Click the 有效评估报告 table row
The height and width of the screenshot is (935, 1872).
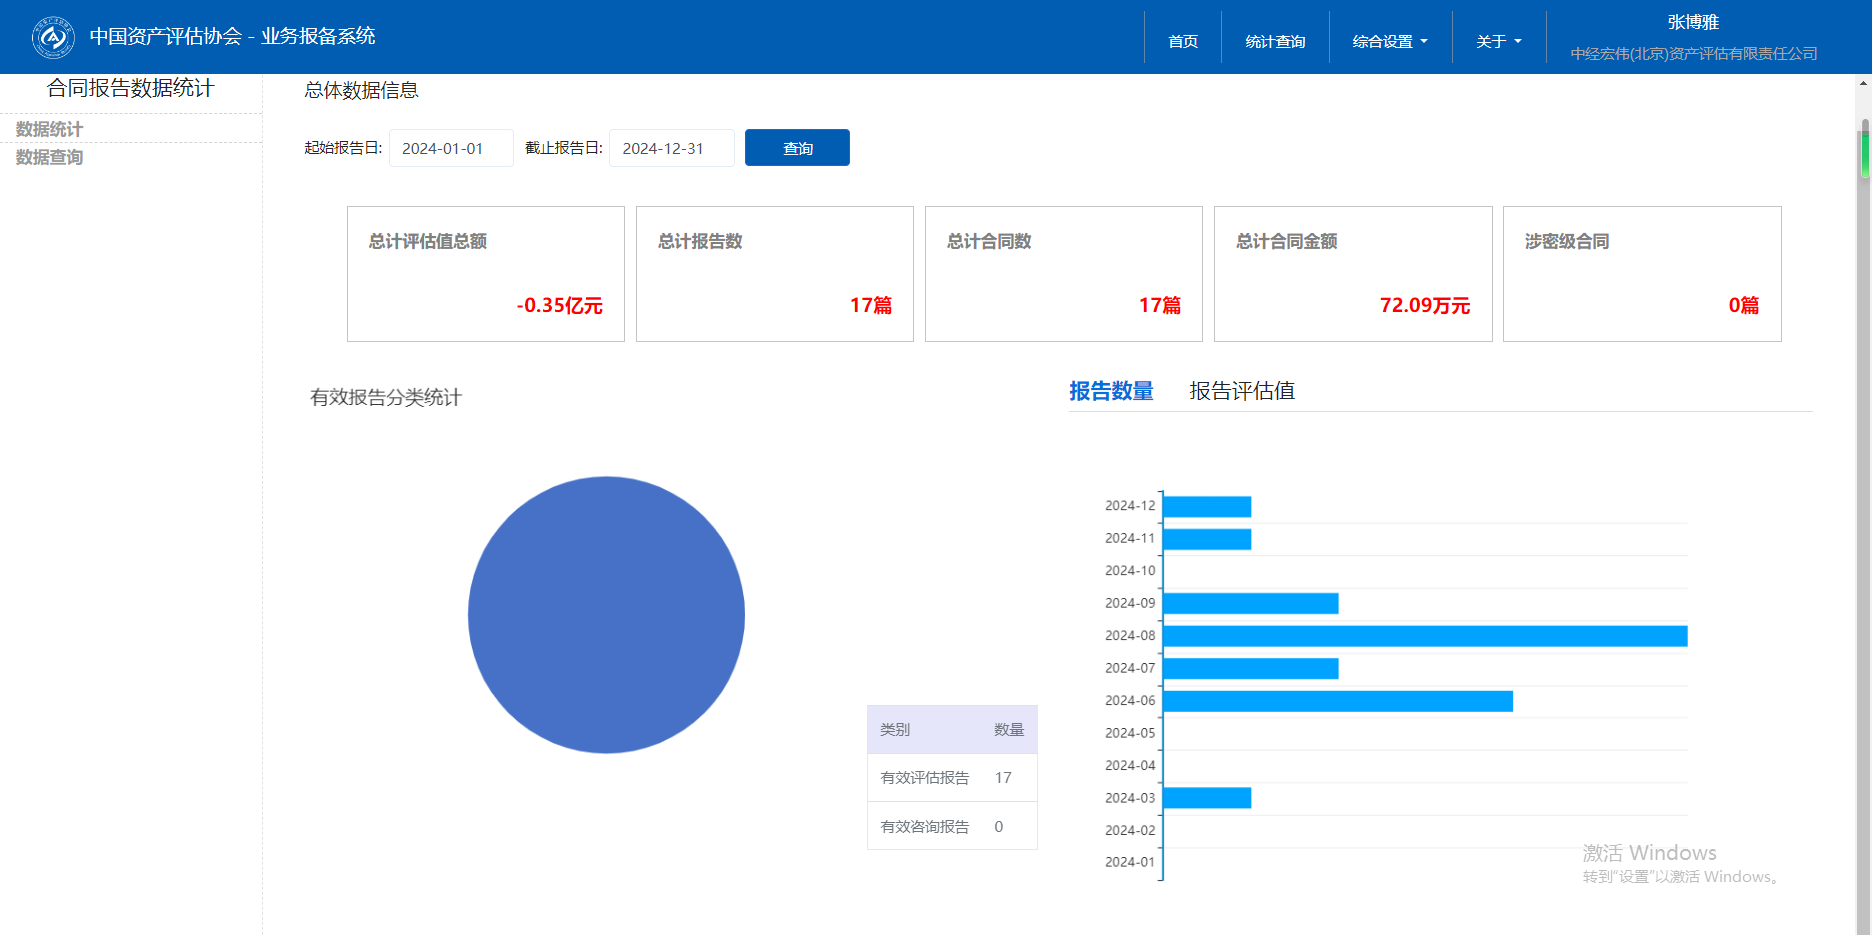pyautogui.click(x=951, y=777)
